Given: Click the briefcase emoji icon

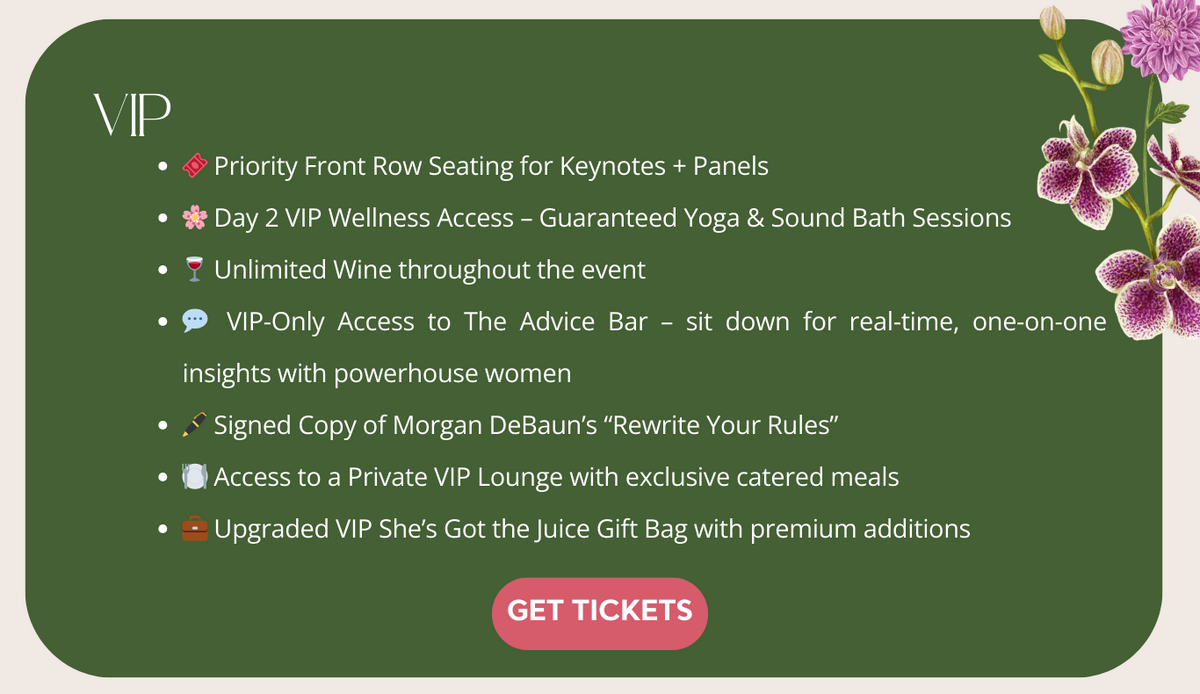Looking at the screenshot, I should pos(195,529).
